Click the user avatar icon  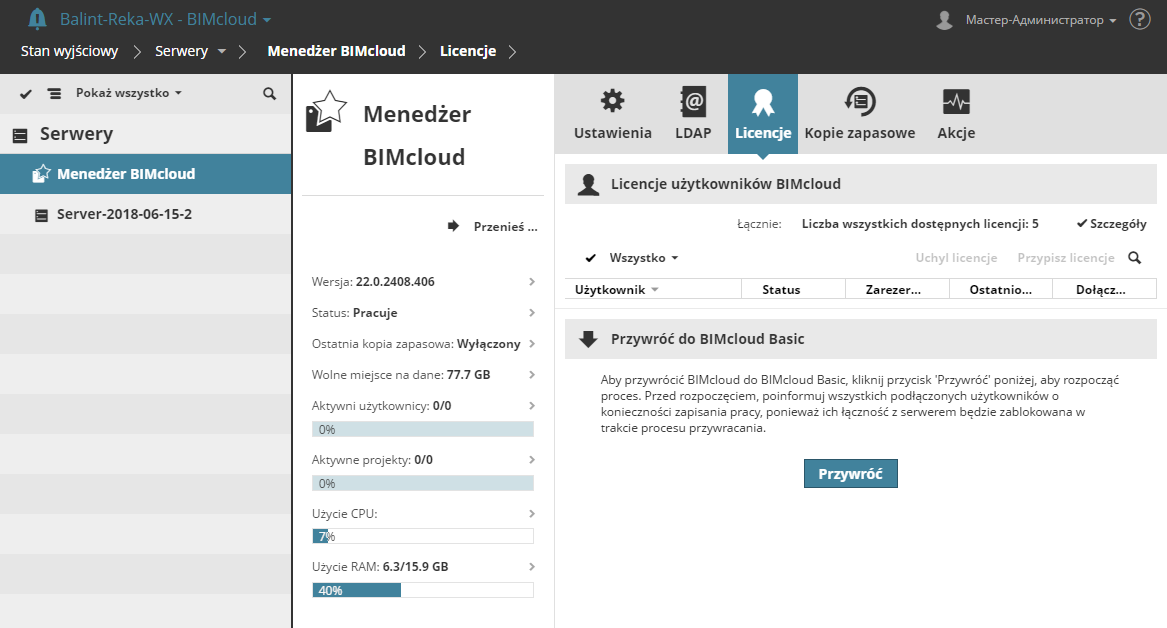(x=944, y=20)
